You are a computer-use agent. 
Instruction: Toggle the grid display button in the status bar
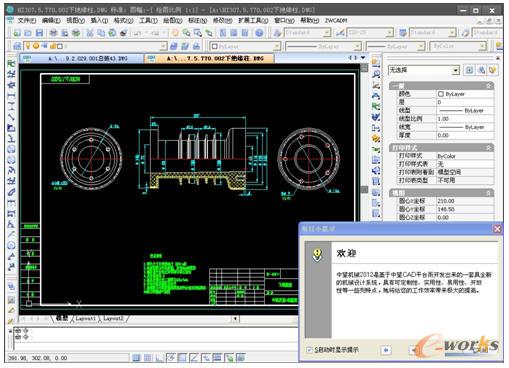tap(148, 358)
